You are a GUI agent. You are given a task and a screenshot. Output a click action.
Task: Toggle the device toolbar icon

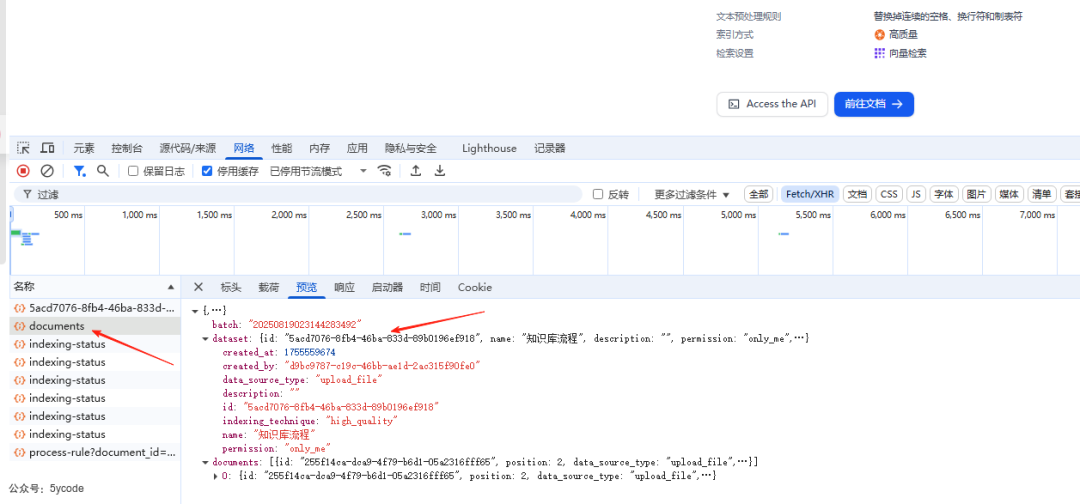click(48, 148)
